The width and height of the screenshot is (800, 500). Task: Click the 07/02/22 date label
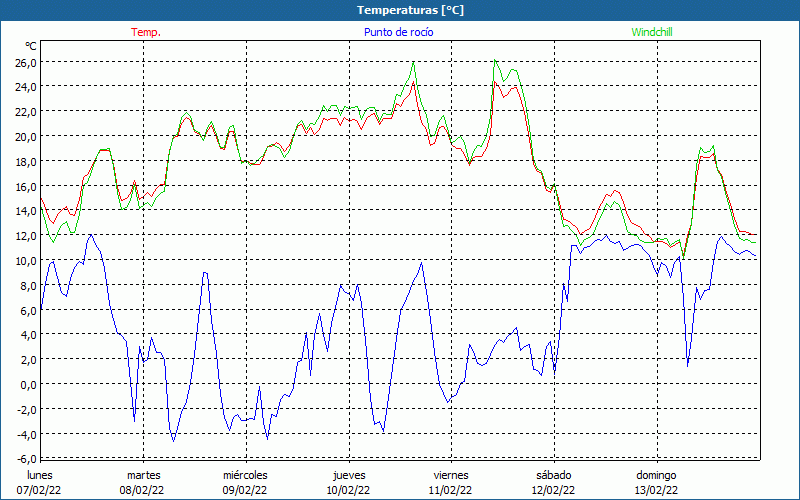[x=39, y=490]
